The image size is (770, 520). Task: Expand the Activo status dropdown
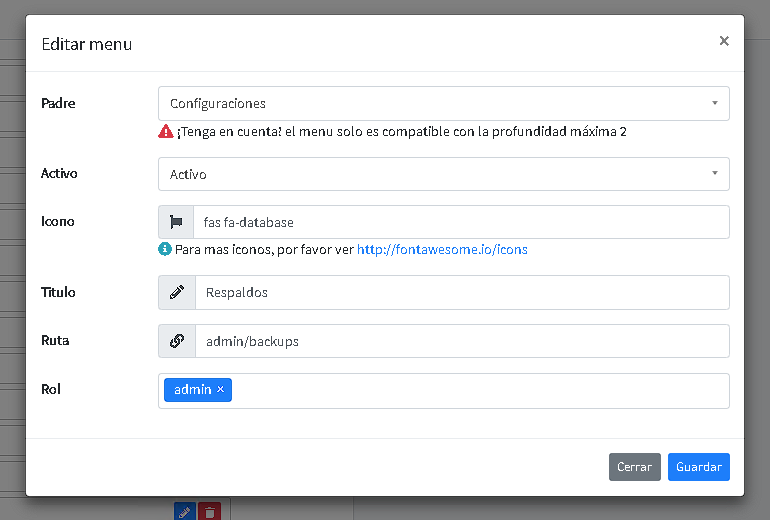click(x=443, y=174)
